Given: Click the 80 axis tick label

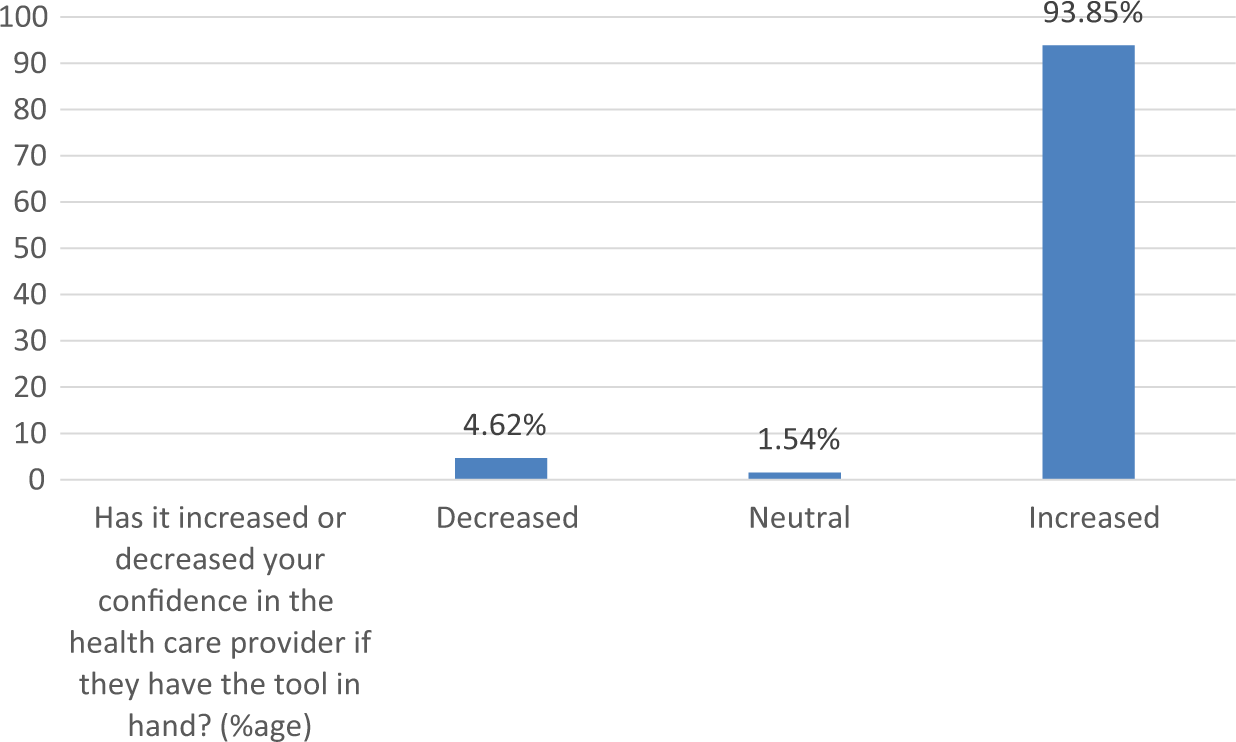Looking at the screenshot, I should pyautogui.click(x=30, y=110).
